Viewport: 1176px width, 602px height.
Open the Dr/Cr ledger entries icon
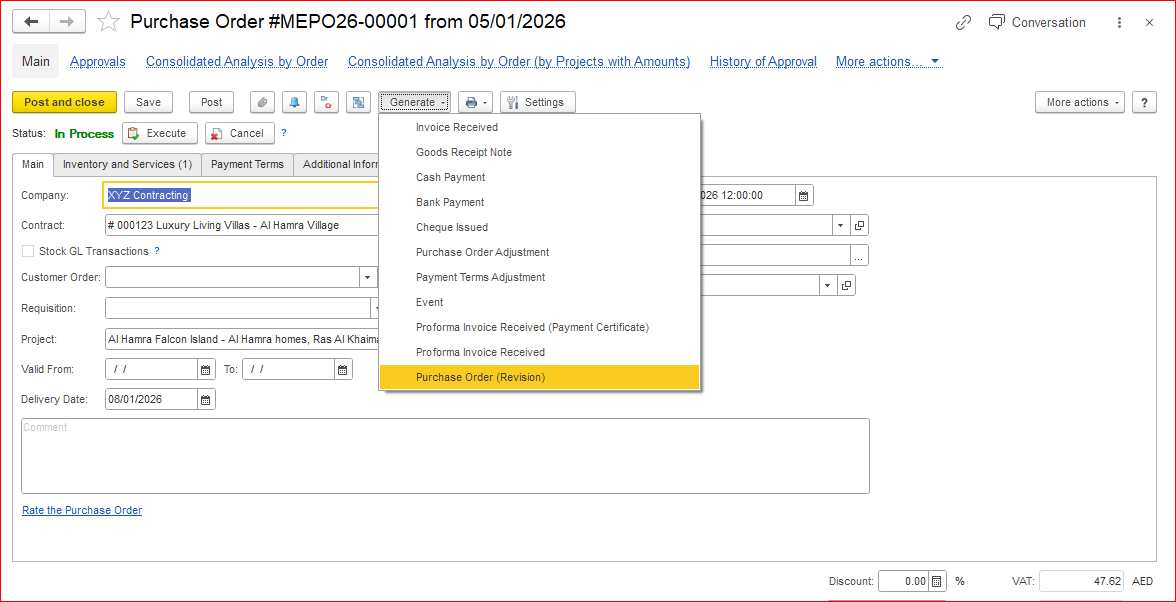(x=326, y=102)
